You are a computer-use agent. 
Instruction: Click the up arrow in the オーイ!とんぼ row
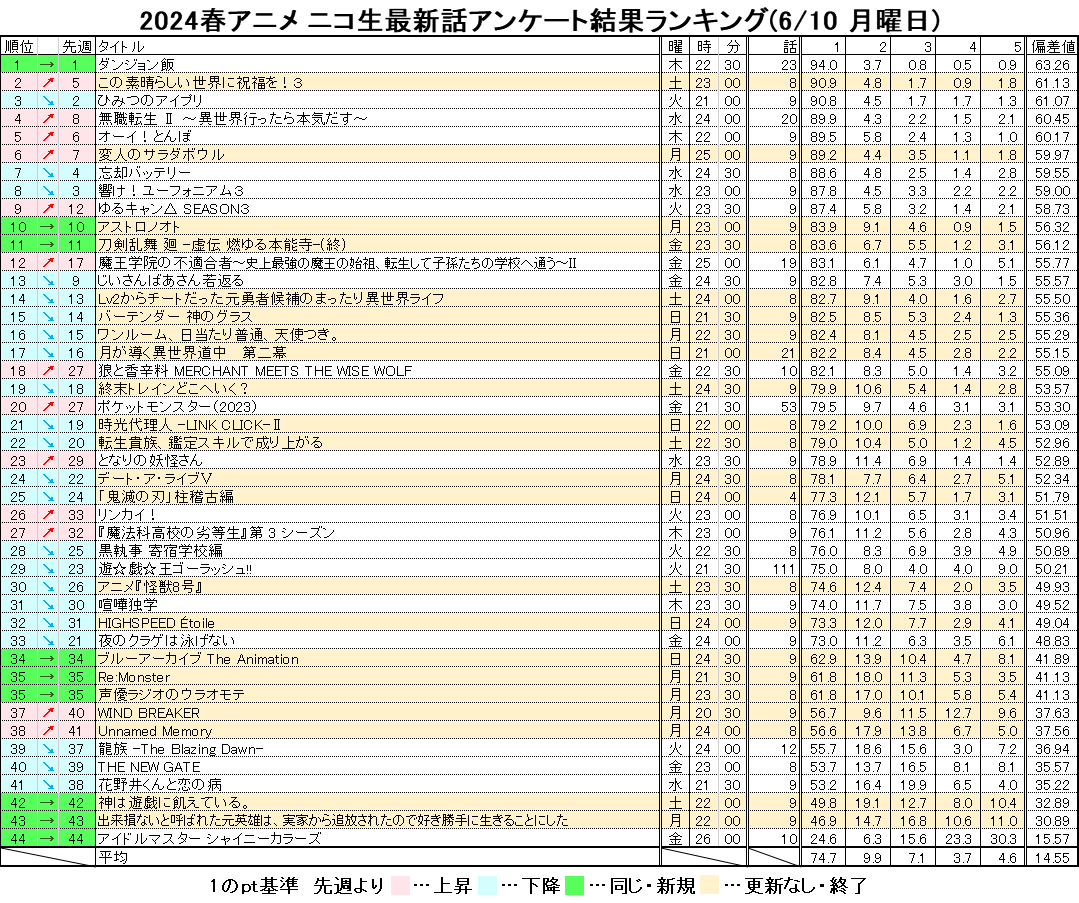(47, 136)
